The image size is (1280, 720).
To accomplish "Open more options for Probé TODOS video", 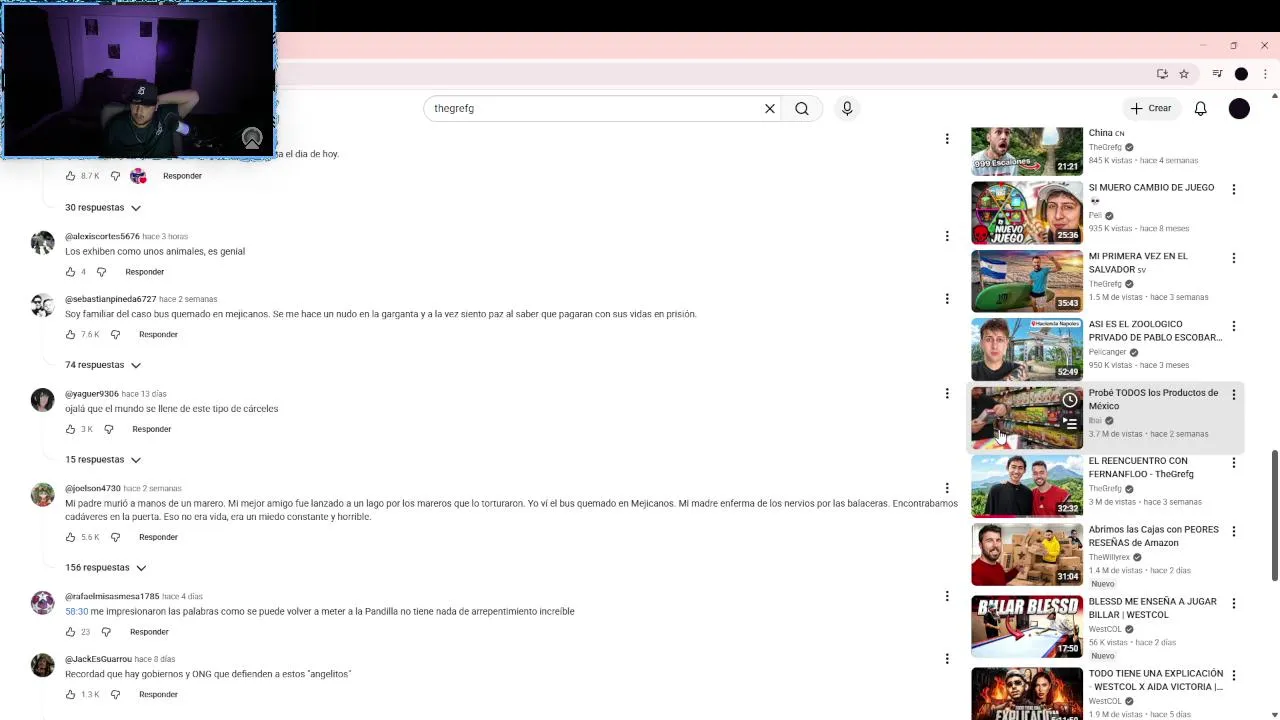I will 1234,395.
